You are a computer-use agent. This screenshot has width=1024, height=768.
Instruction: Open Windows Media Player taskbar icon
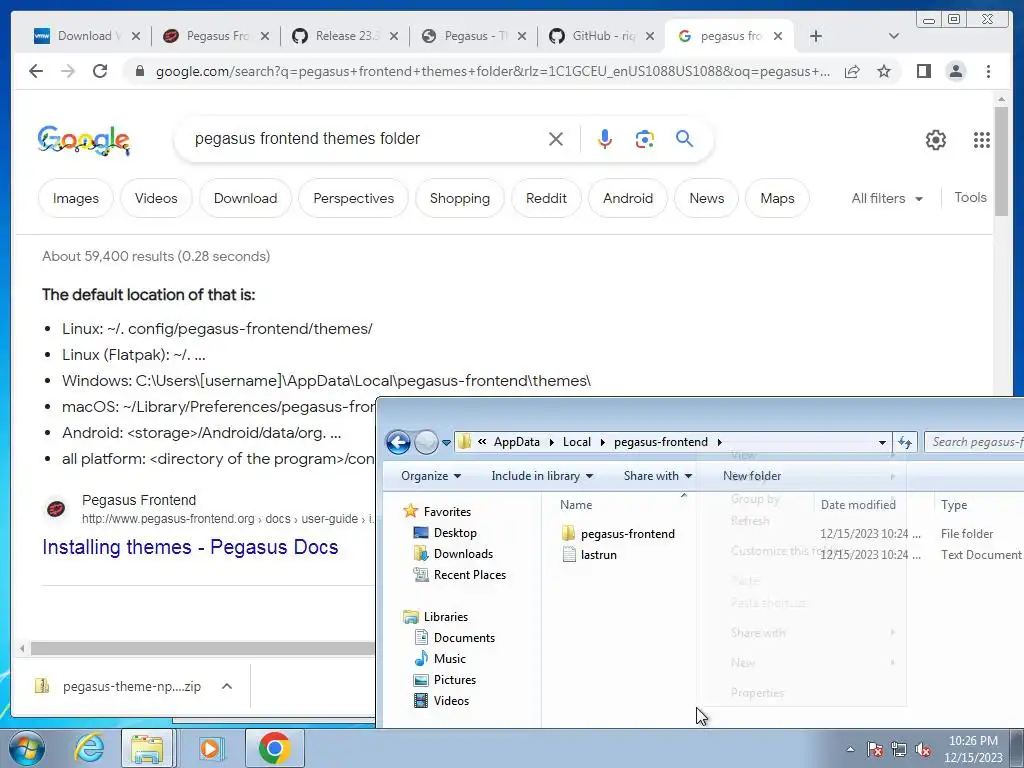[x=210, y=748]
